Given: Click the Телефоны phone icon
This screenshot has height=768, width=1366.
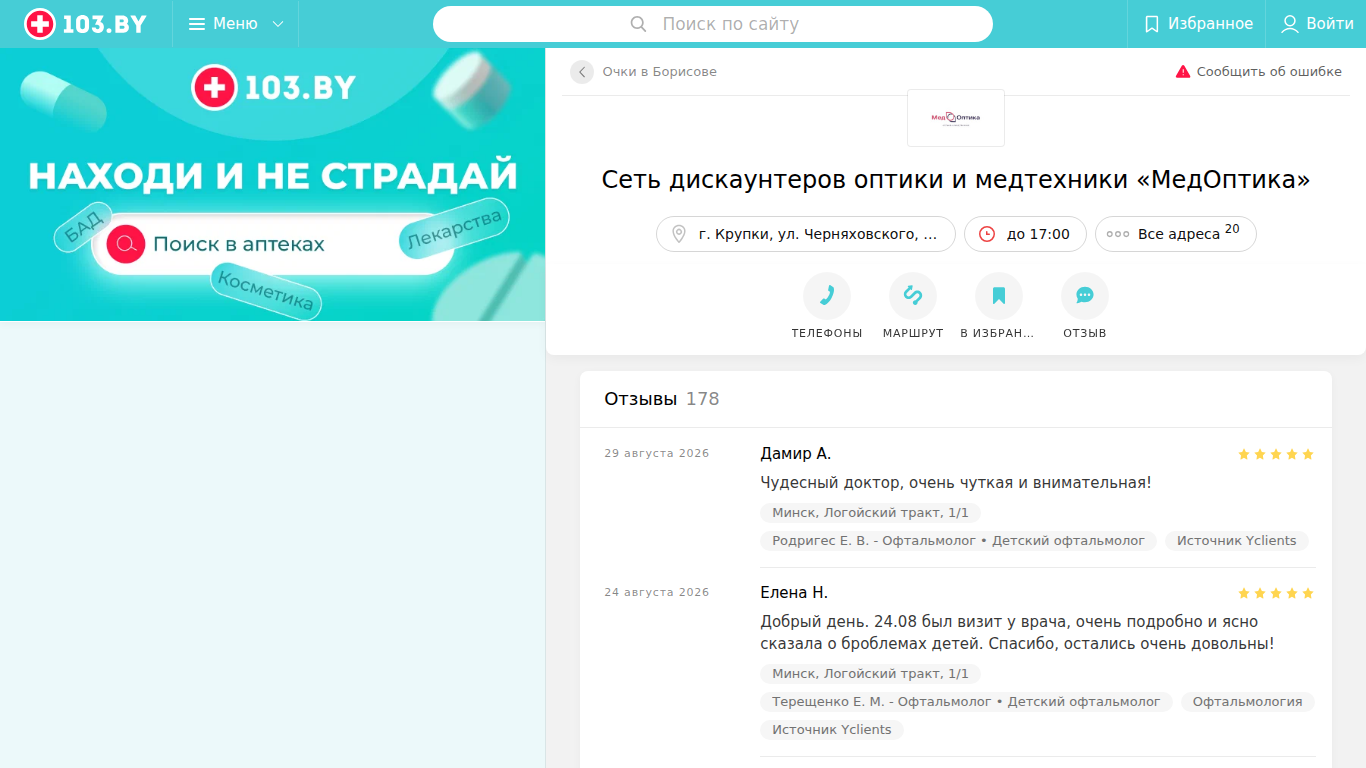Looking at the screenshot, I should point(827,296).
